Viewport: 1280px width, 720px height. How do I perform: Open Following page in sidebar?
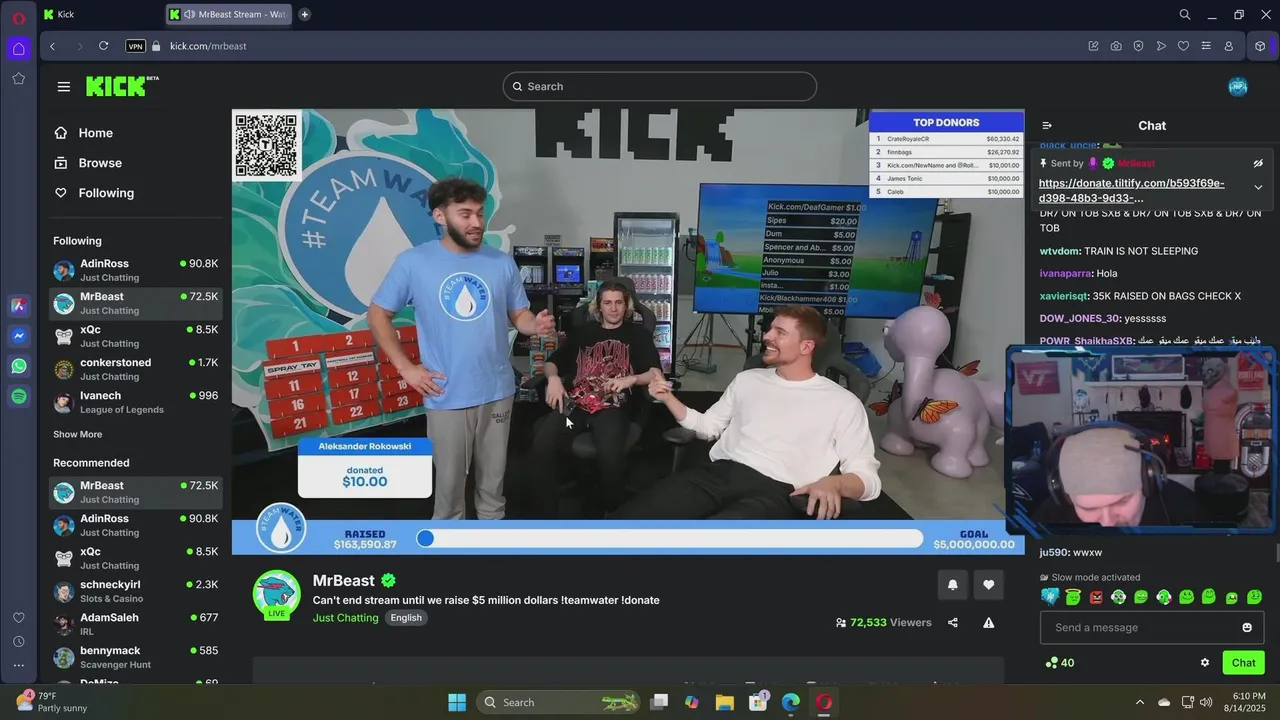(94, 193)
